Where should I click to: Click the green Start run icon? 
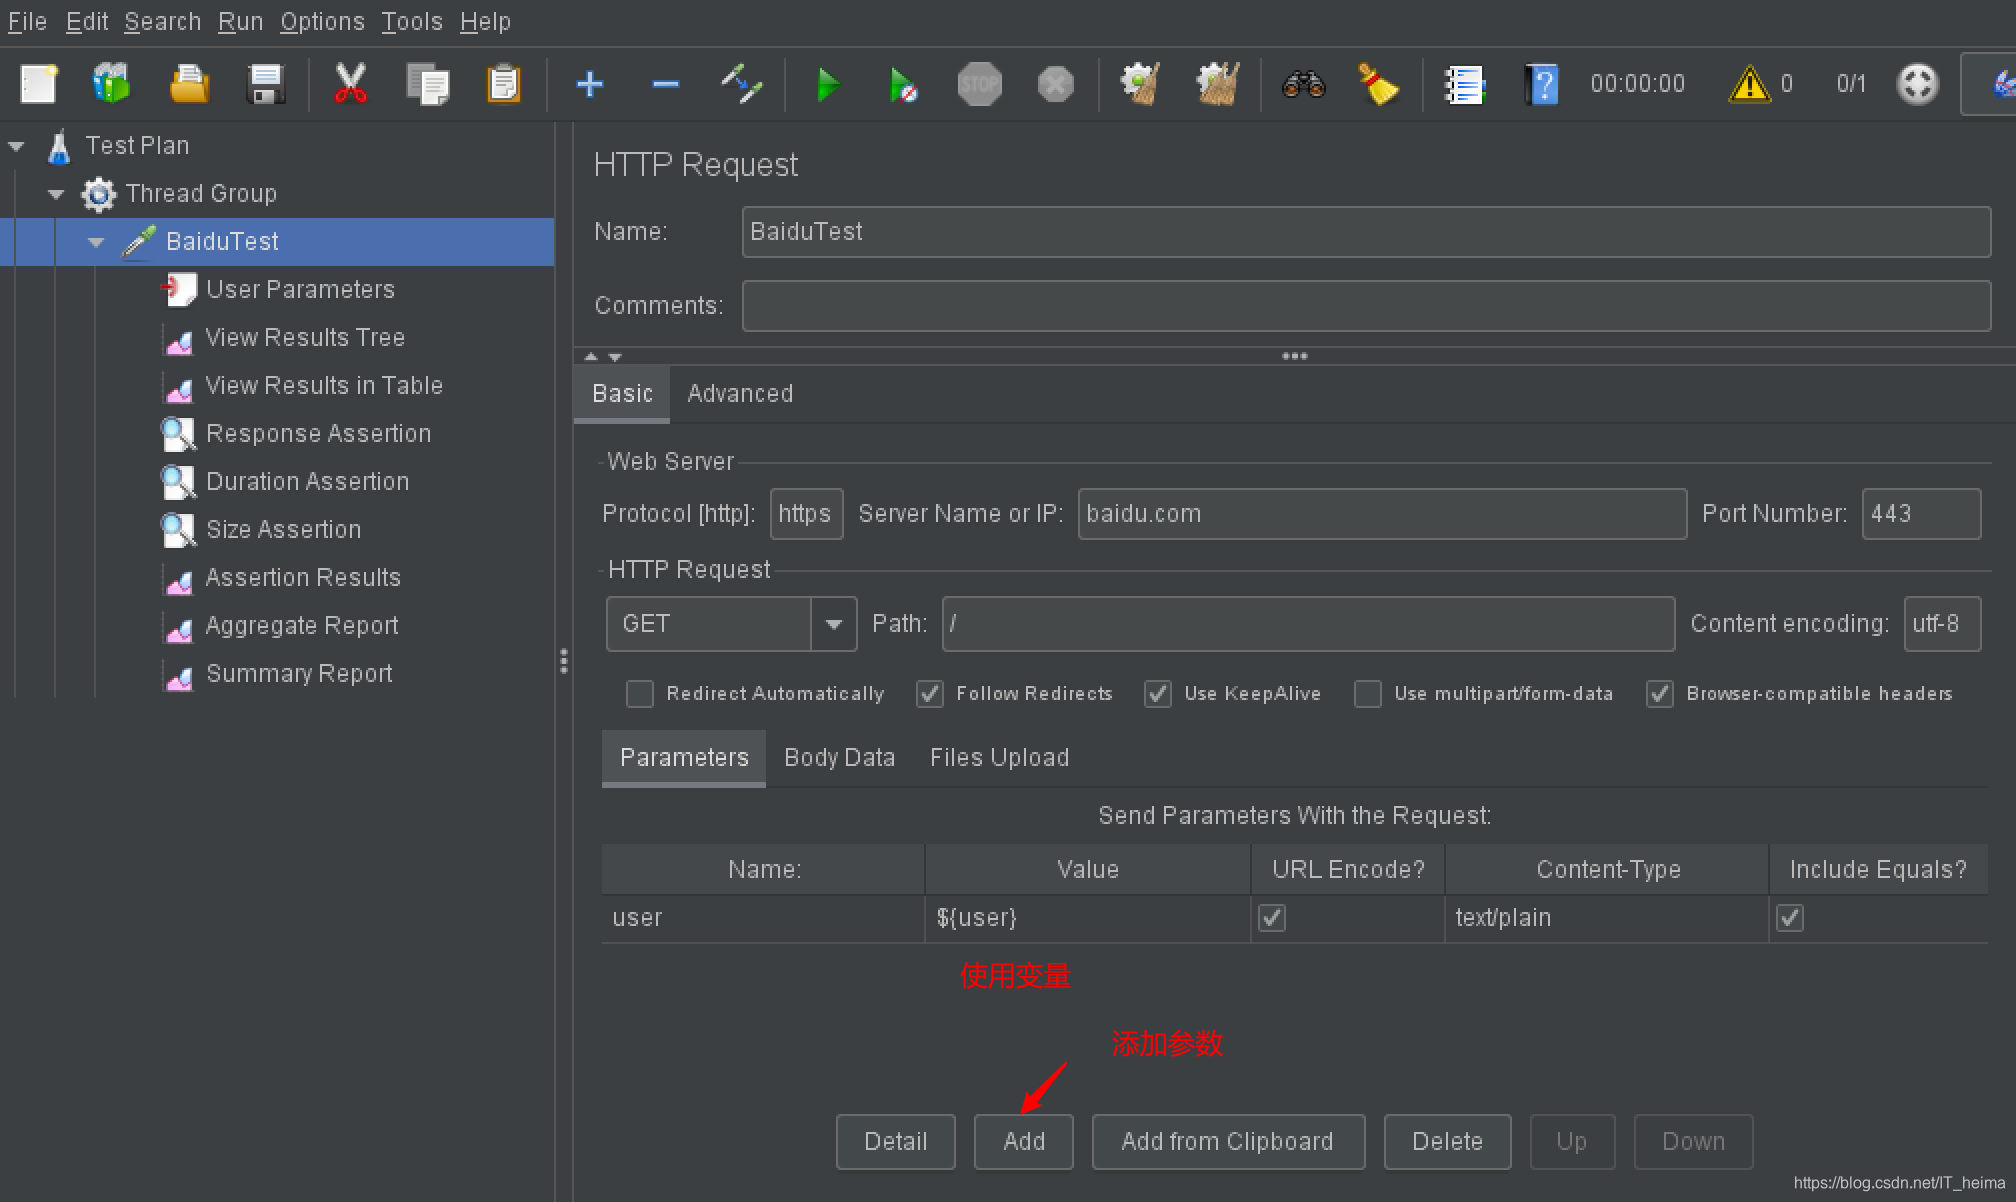pos(827,85)
